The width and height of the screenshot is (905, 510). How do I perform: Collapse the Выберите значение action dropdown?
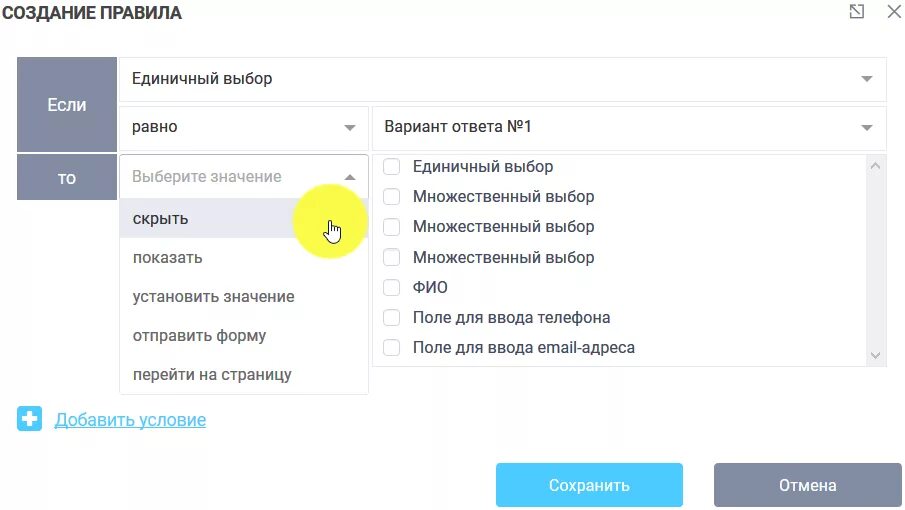click(x=244, y=177)
